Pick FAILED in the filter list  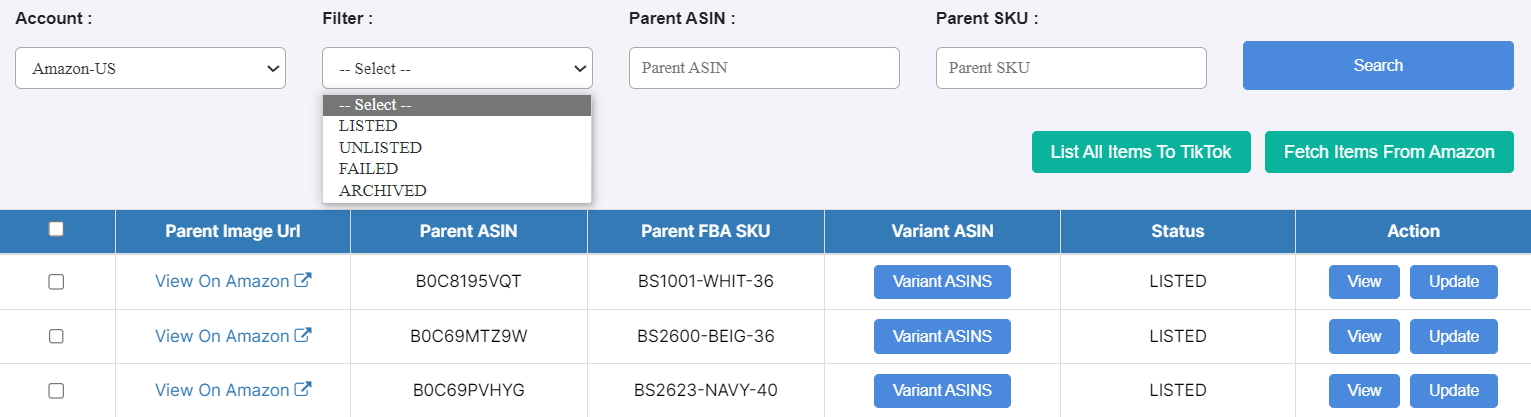click(x=368, y=169)
